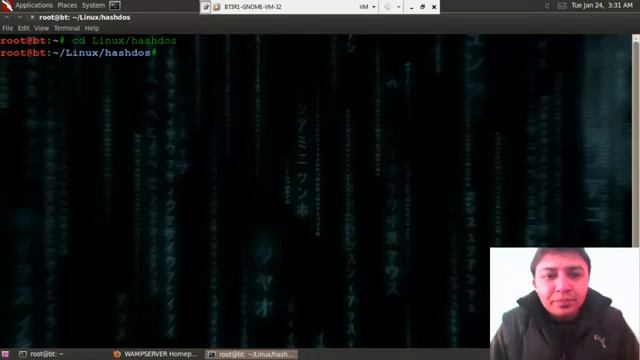Screen dimensions: 640x360
Task: Click the Firefox icon on WAMPSERVER taskbar entry
Action: [x=117, y=354]
